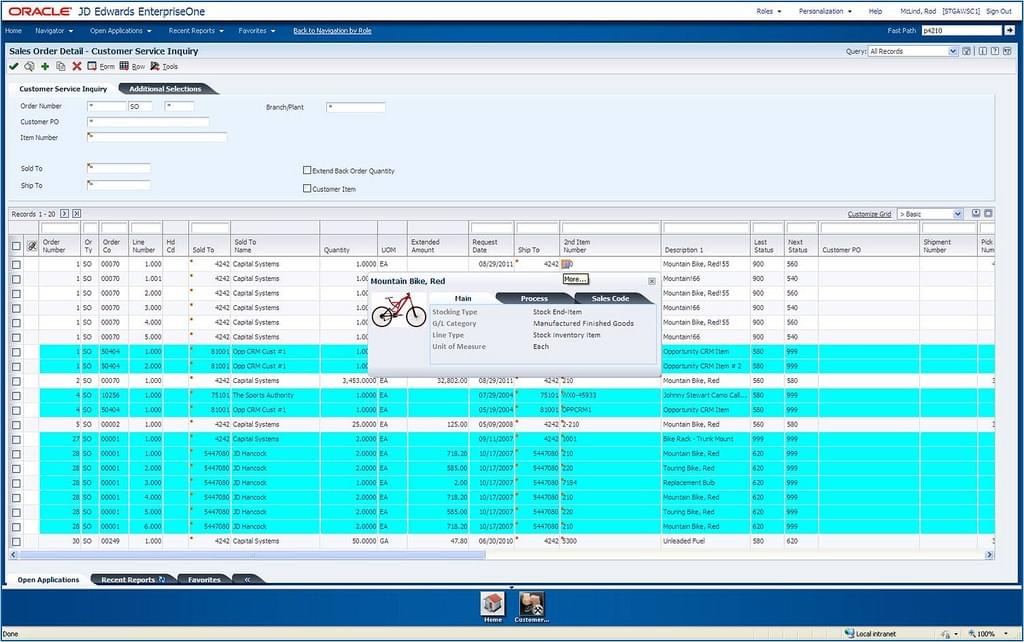1024x642 pixels.
Task: Click the Help link in top bar
Action: pyautogui.click(x=875, y=11)
